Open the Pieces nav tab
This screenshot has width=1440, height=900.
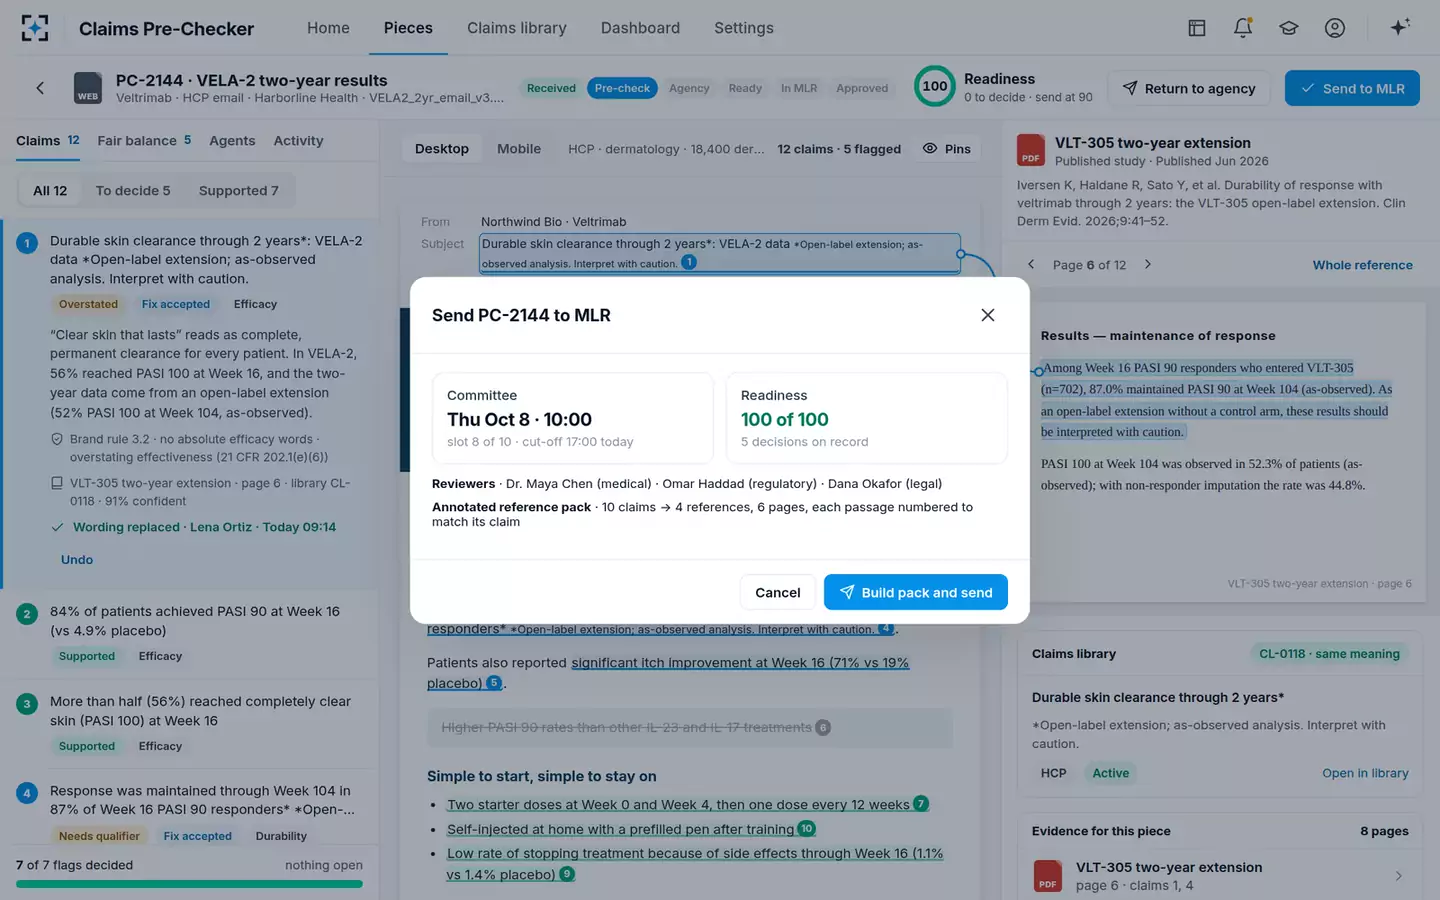(408, 28)
